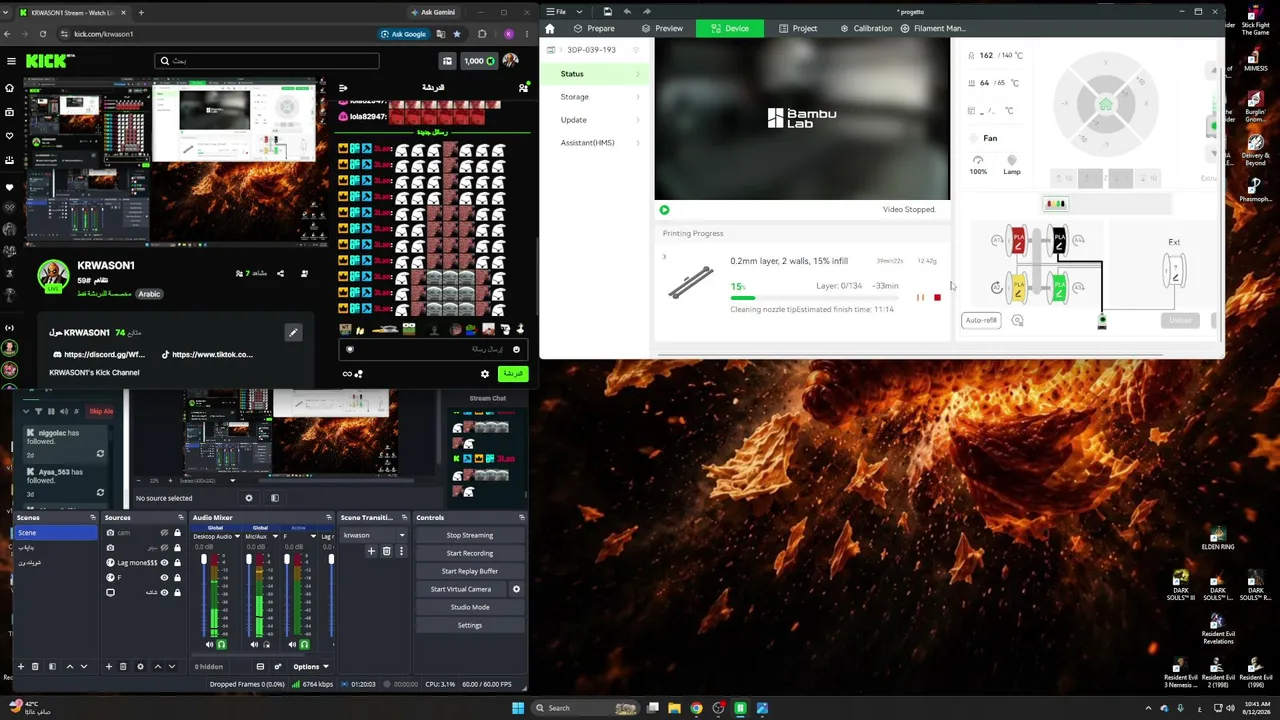Stop the current print with red square
The height and width of the screenshot is (720, 1280).
coord(937,297)
